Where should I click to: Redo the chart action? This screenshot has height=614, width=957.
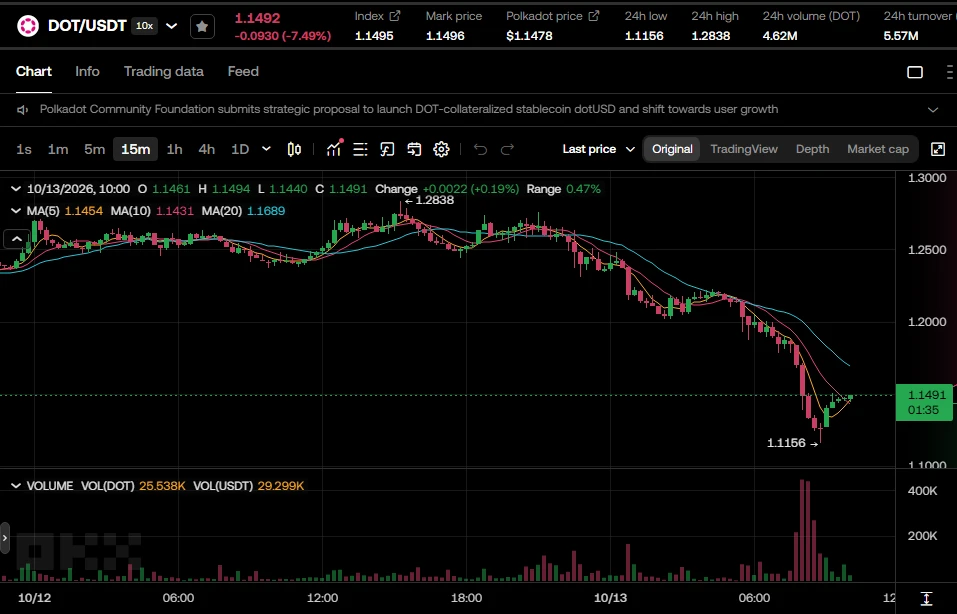tap(507, 149)
